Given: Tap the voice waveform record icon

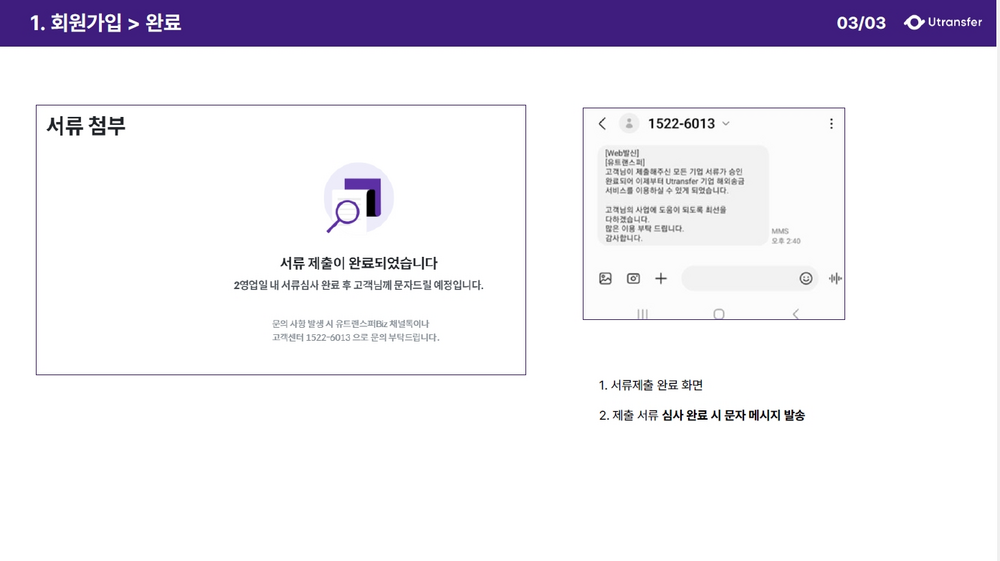Looking at the screenshot, I should point(835,279).
